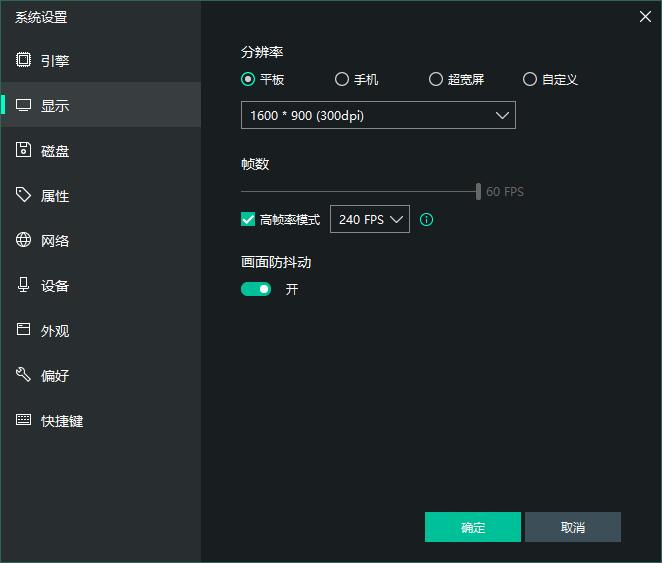Click the 快捷键 keyboard icon
This screenshot has height=563, width=662.
(x=23, y=420)
